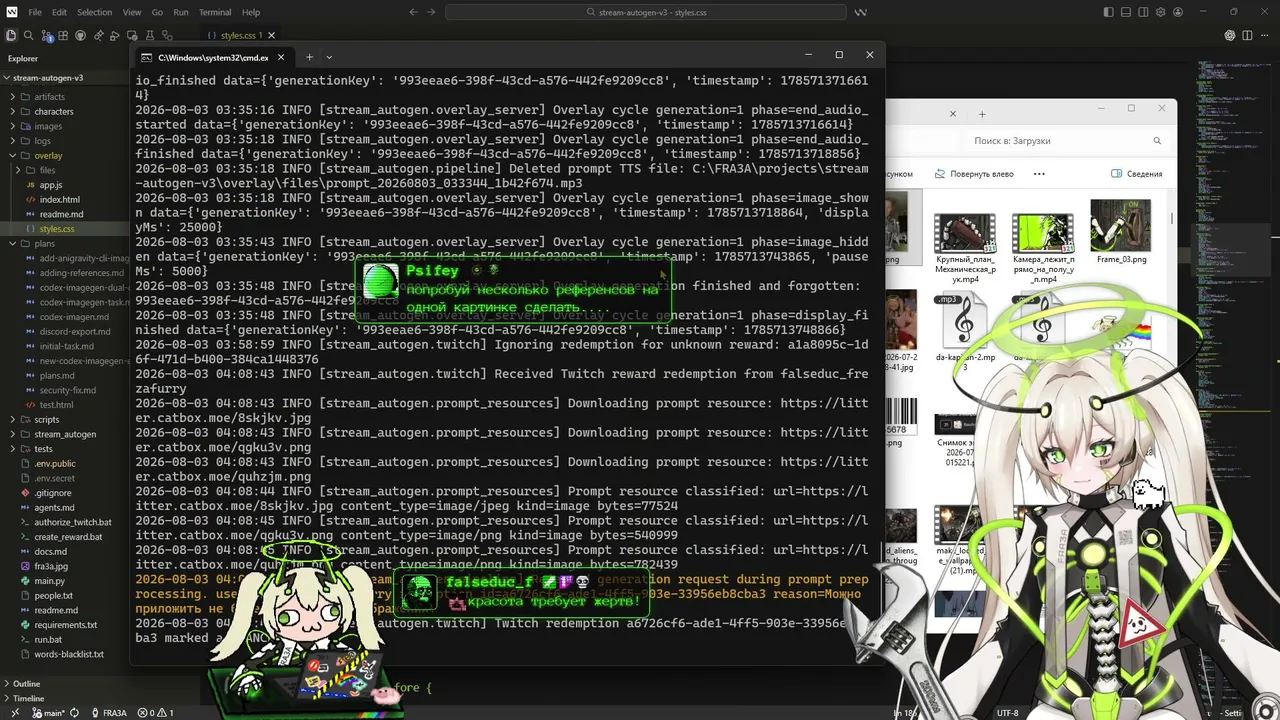The width and height of the screenshot is (1280, 720).
Task: Open run.bat file
Action: 65,640
